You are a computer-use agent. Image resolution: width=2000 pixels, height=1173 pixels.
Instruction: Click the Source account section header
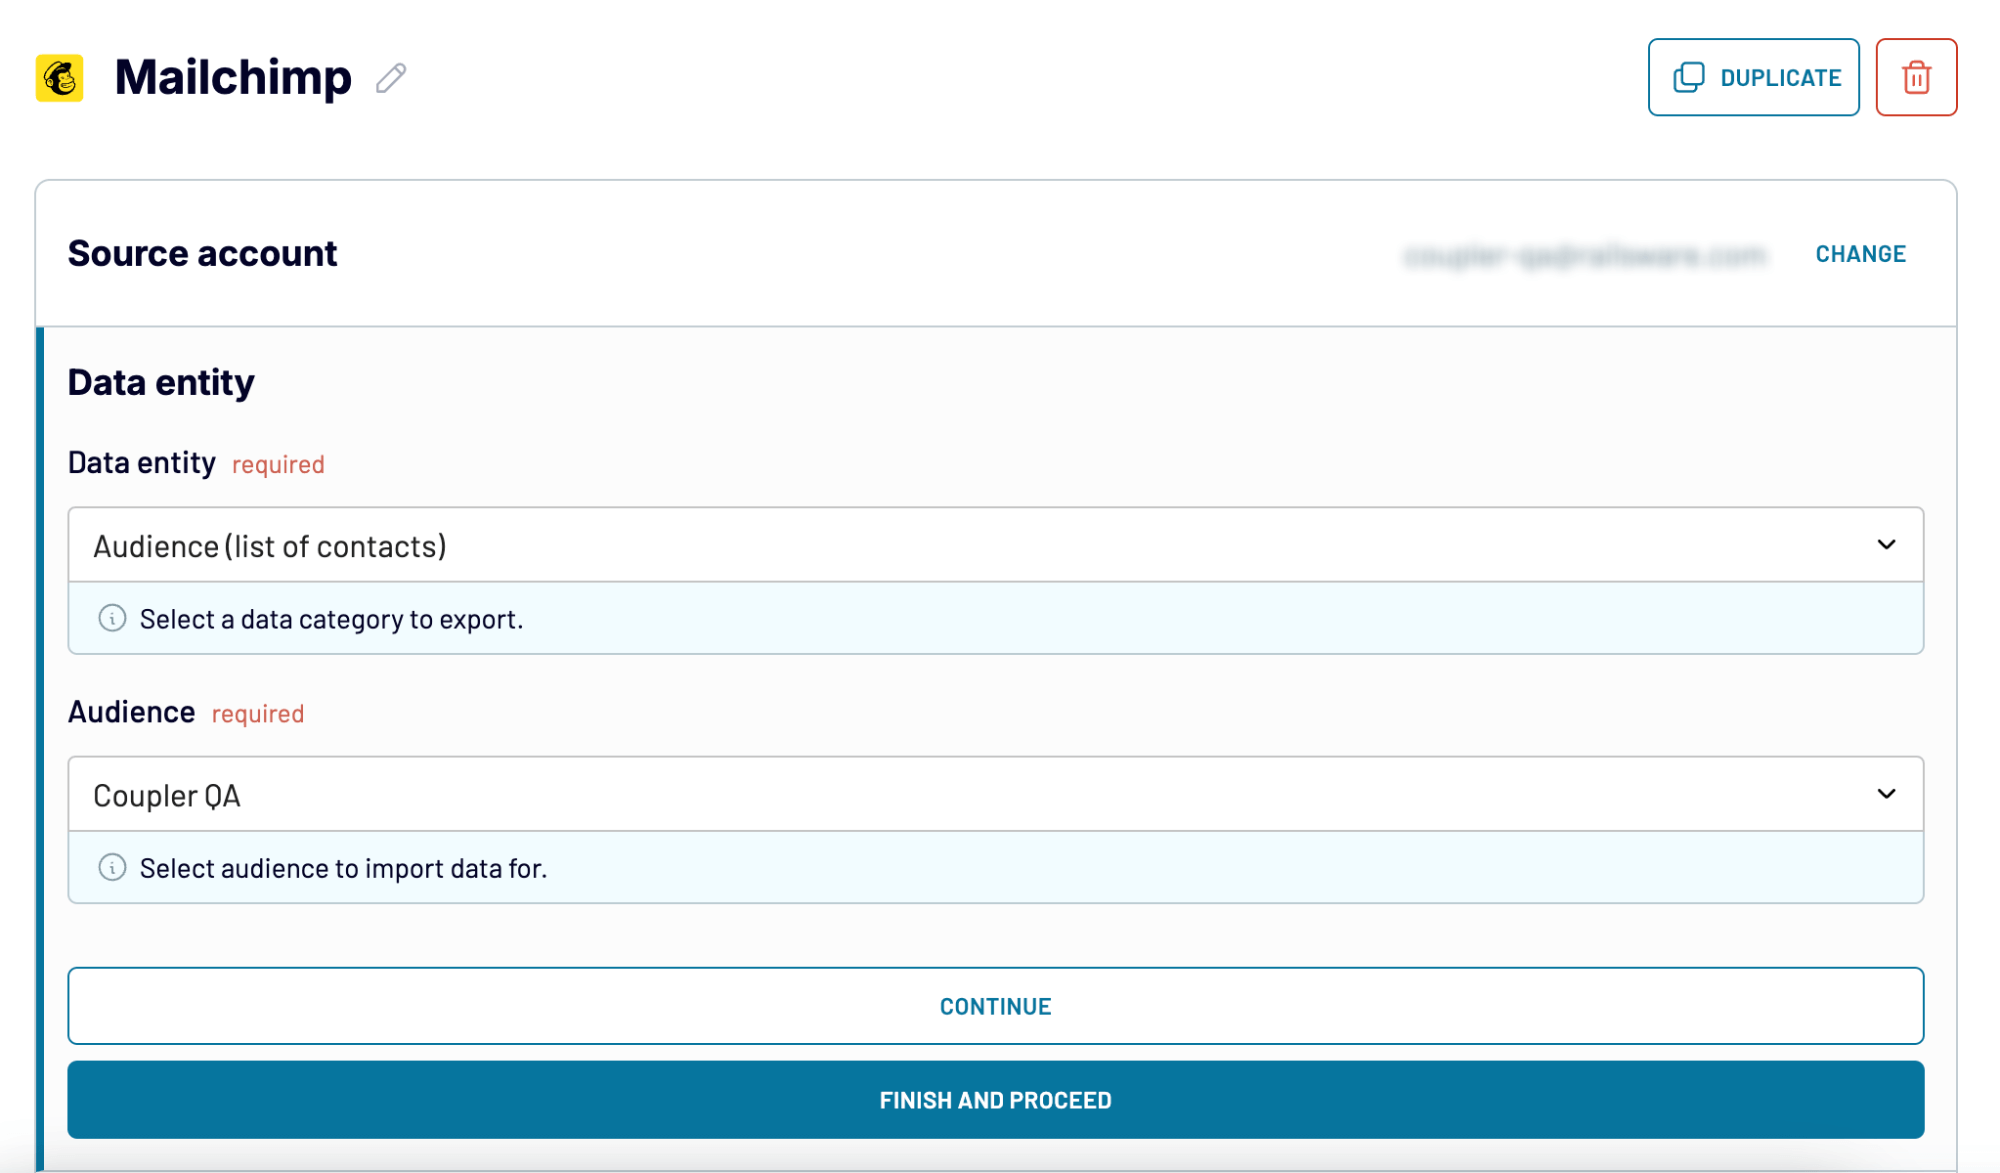(202, 253)
